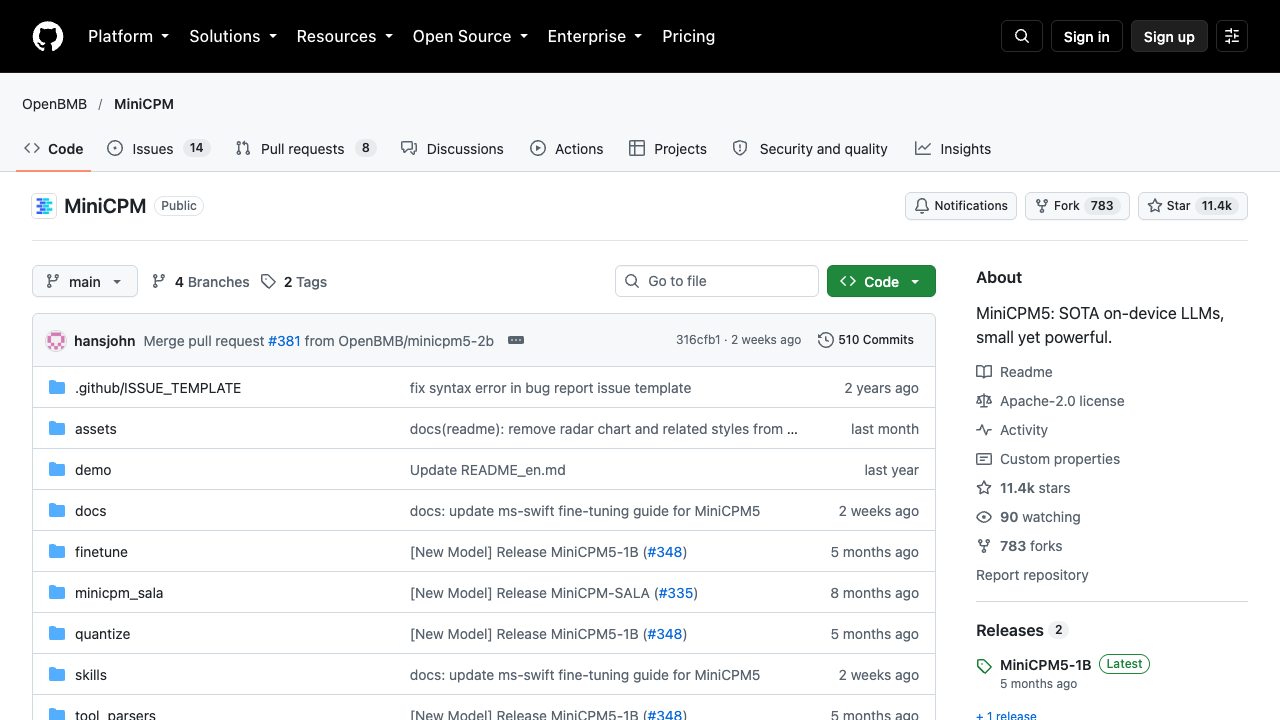Viewport: 1280px width, 720px height.
Task: Open the minicpm_sala folder
Action: point(119,593)
